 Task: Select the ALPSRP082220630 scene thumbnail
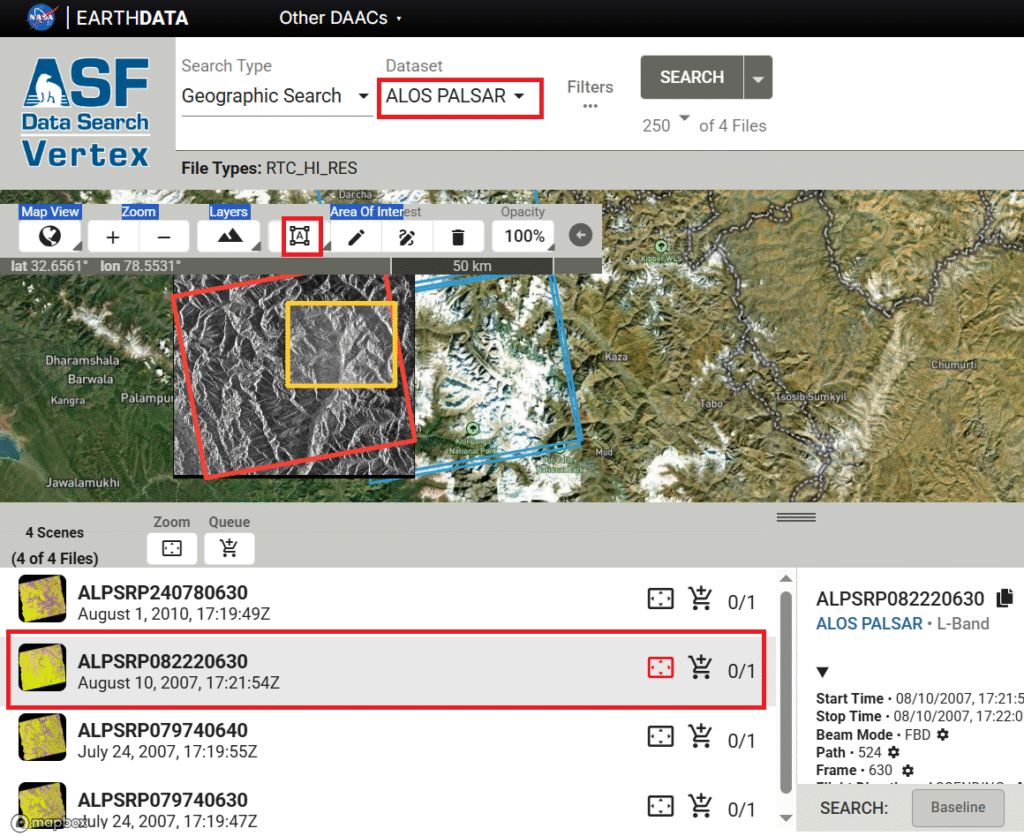pyautogui.click(x=42, y=667)
